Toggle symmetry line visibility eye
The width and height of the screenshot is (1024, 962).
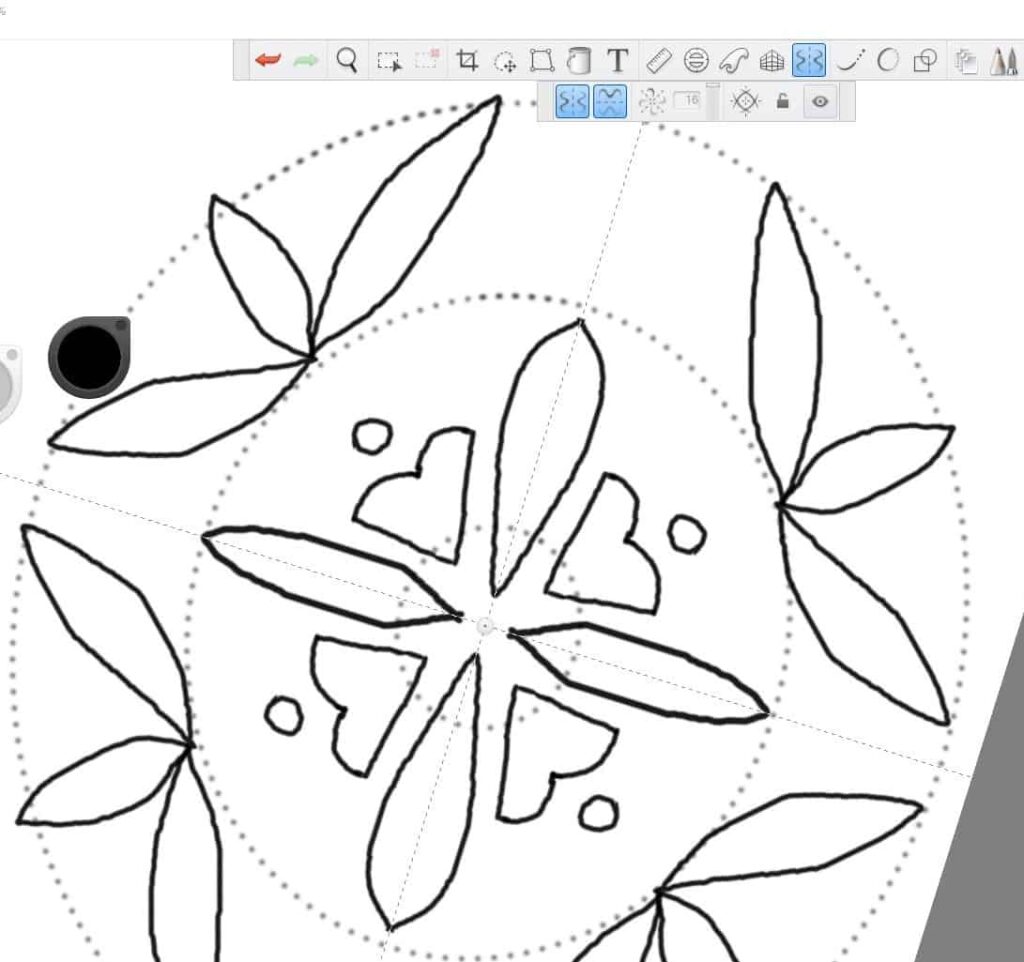(x=820, y=102)
